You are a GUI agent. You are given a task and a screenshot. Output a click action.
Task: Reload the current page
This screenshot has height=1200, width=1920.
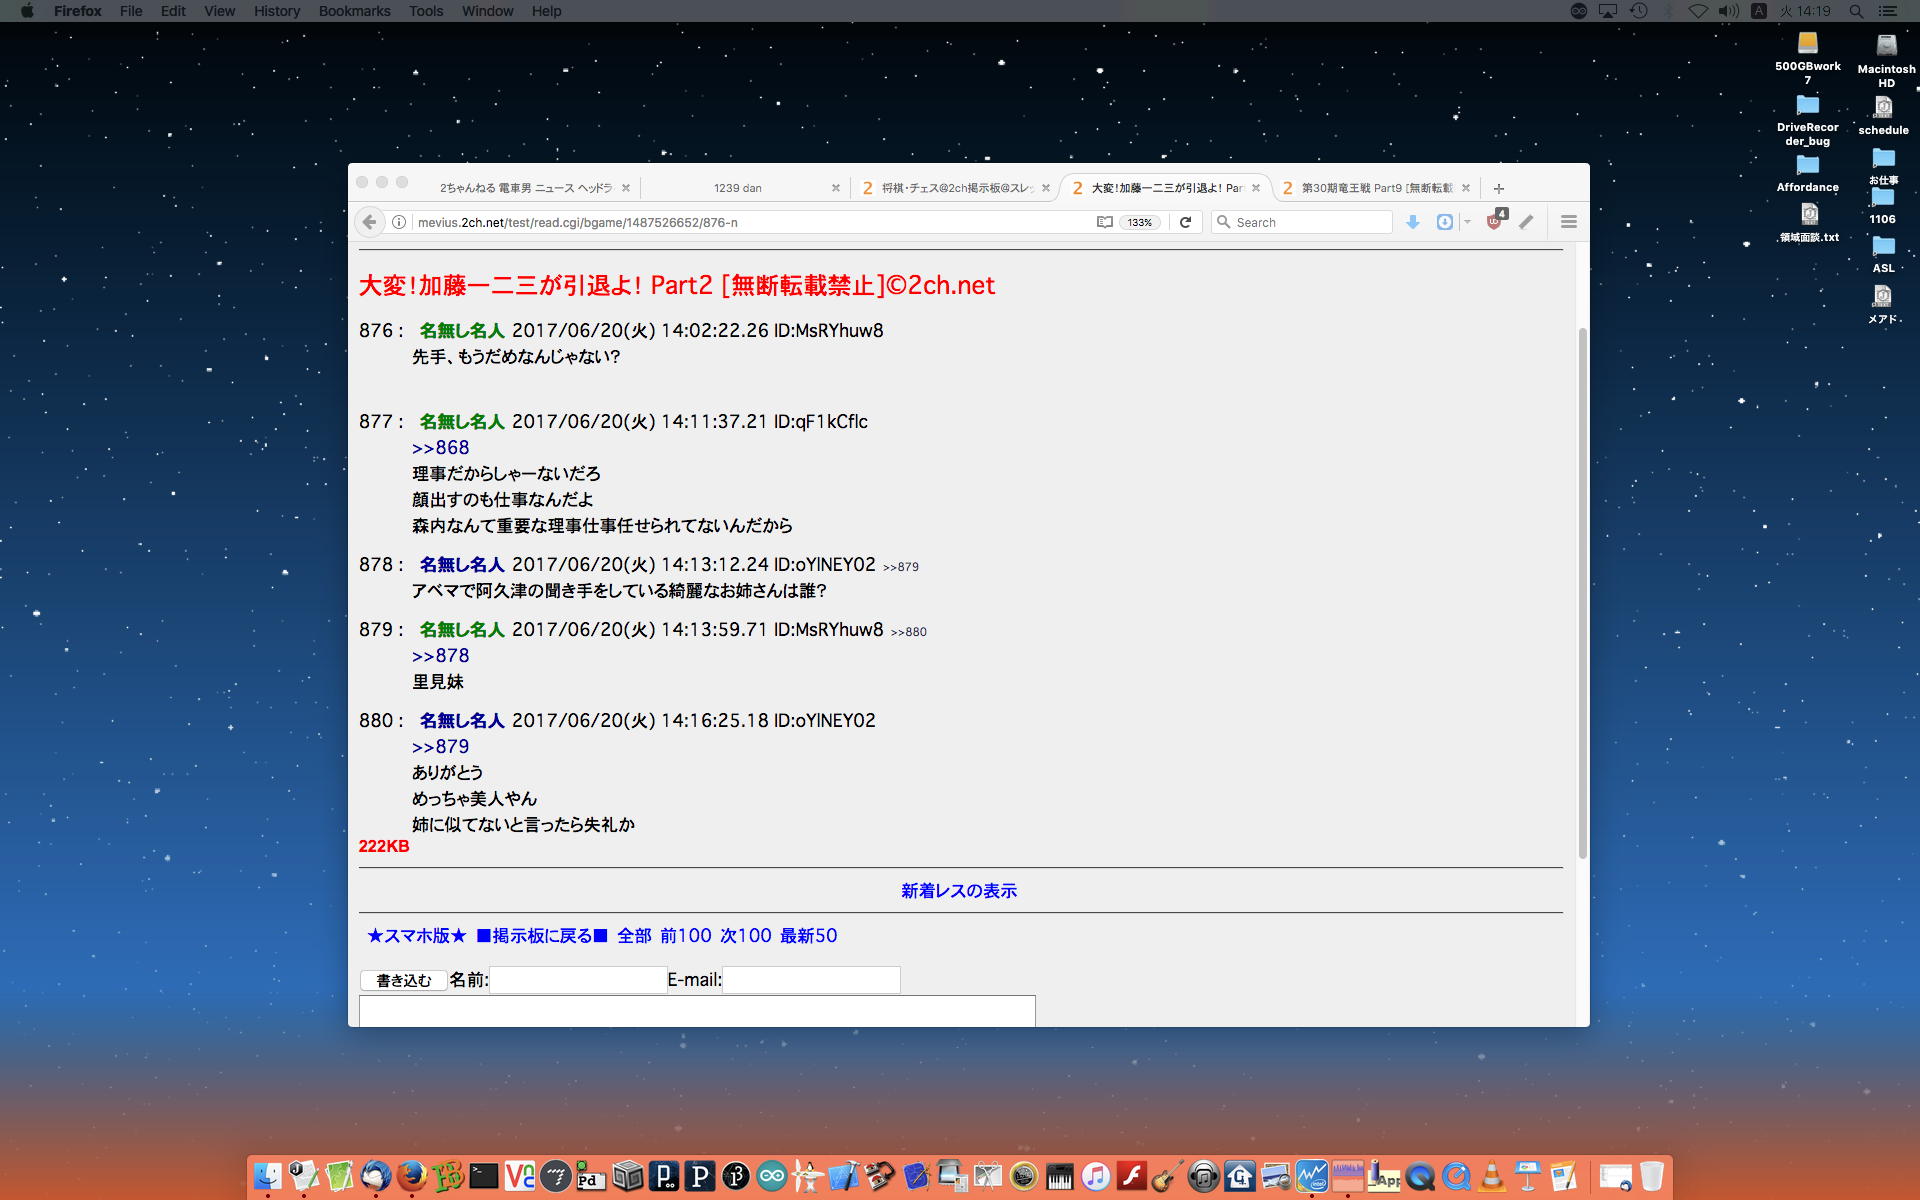pos(1185,222)
